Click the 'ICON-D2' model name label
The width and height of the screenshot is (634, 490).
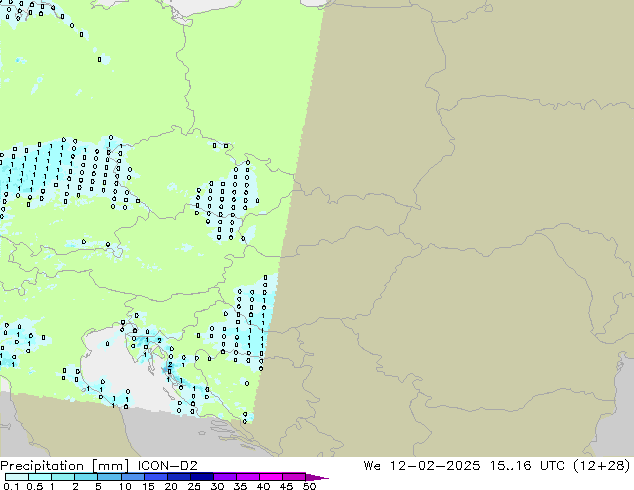(167, 466)
